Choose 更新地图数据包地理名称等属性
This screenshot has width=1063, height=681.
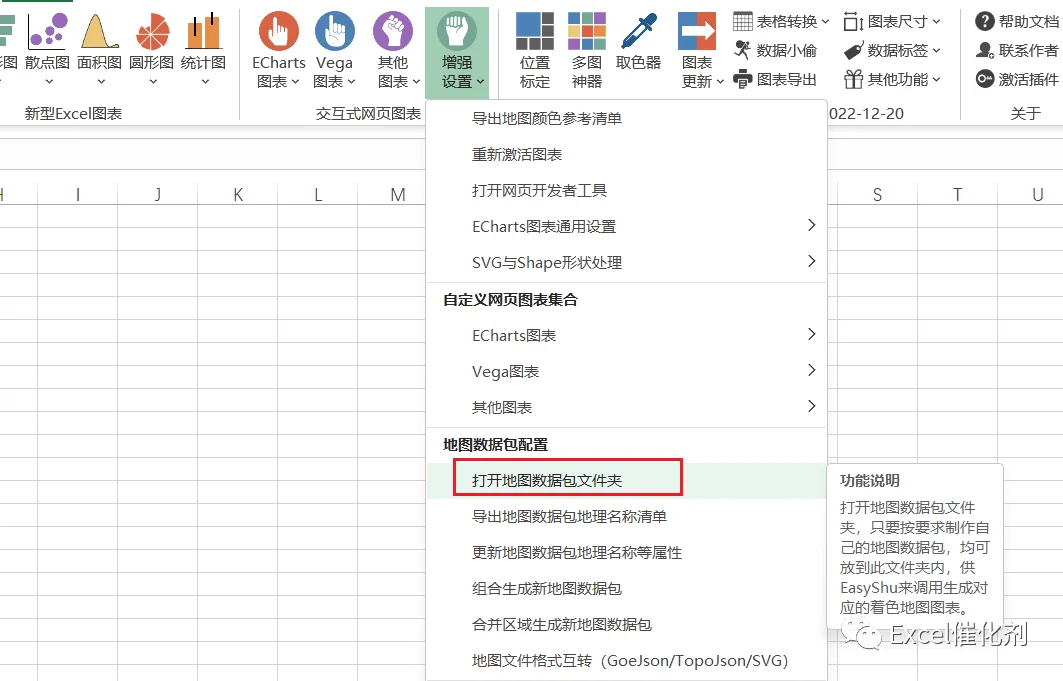627,552
